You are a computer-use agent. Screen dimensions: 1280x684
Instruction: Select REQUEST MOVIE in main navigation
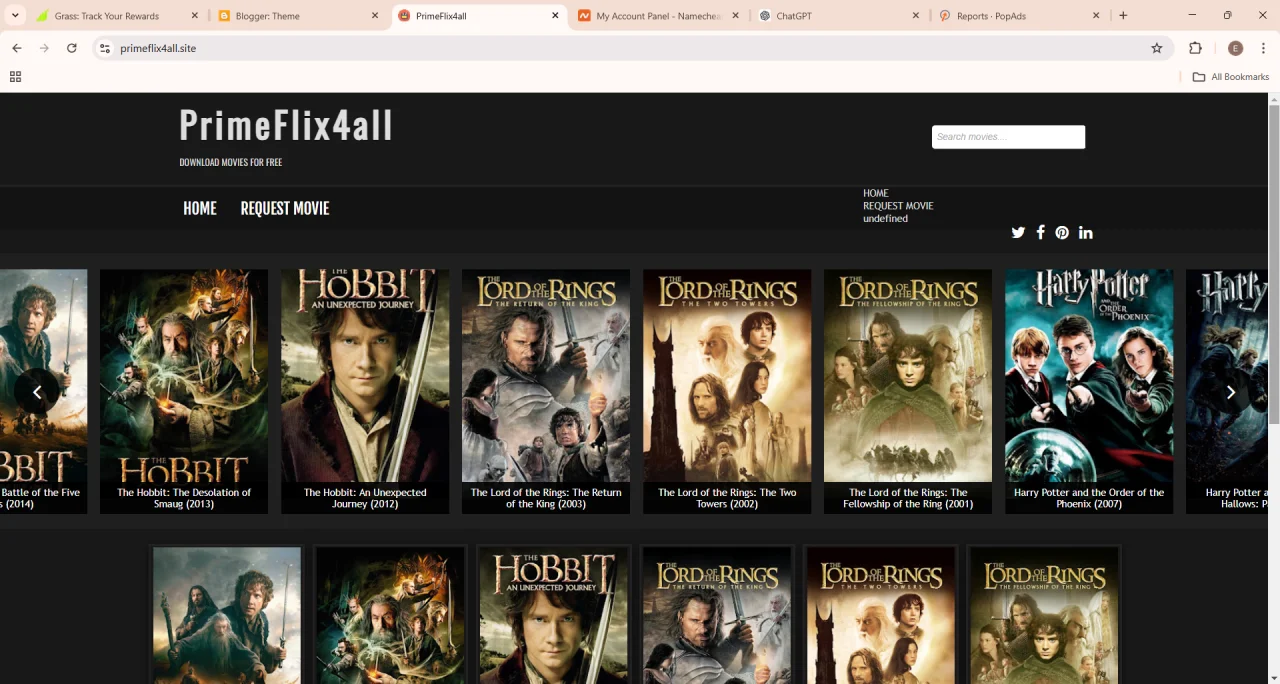(285, 208)
